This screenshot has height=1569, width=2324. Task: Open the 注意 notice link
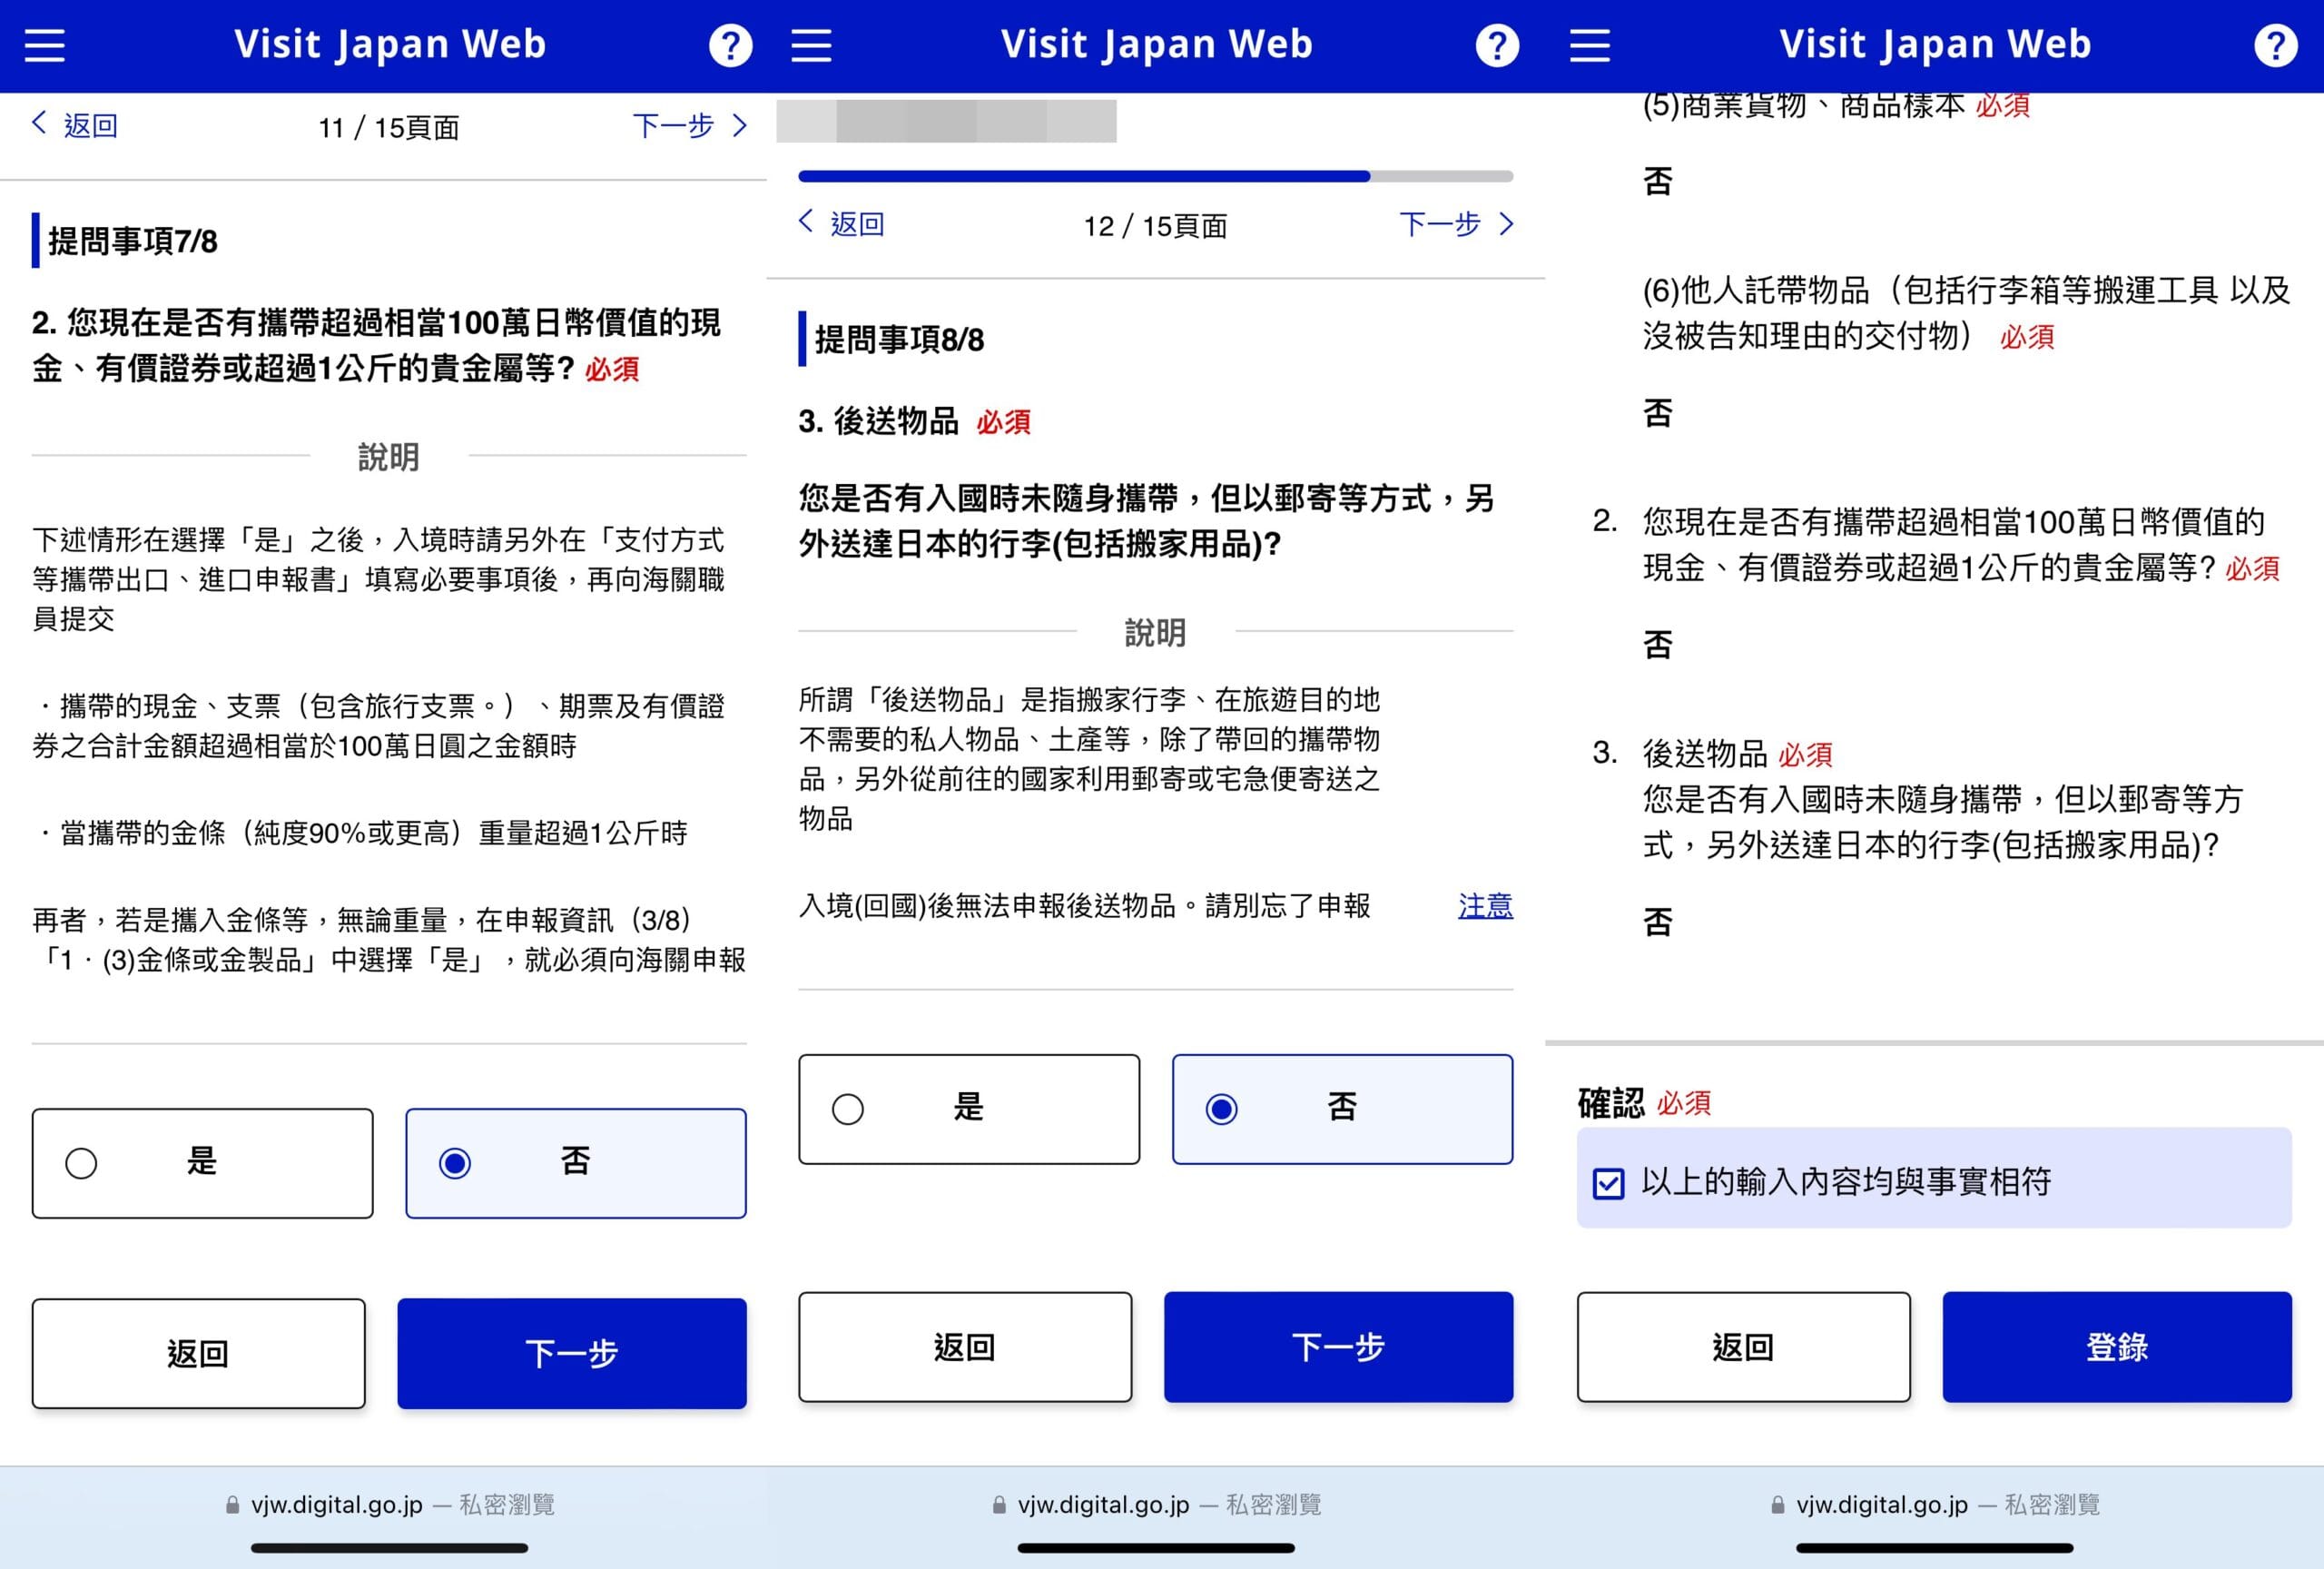[x=1484, y=906]
